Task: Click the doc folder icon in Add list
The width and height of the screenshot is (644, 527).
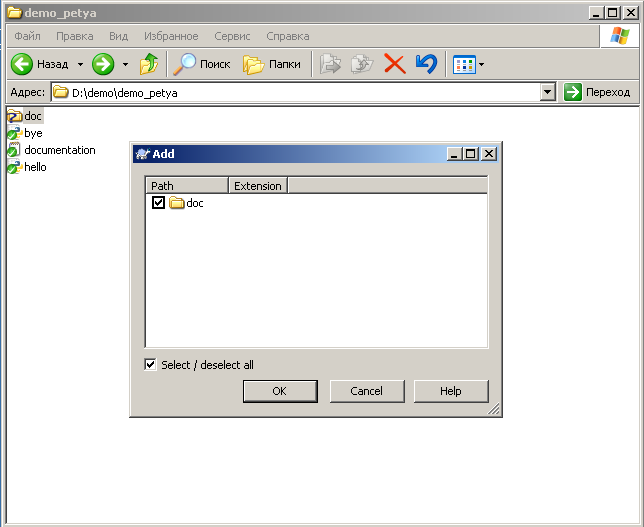Action: click(x=177, y=203)
